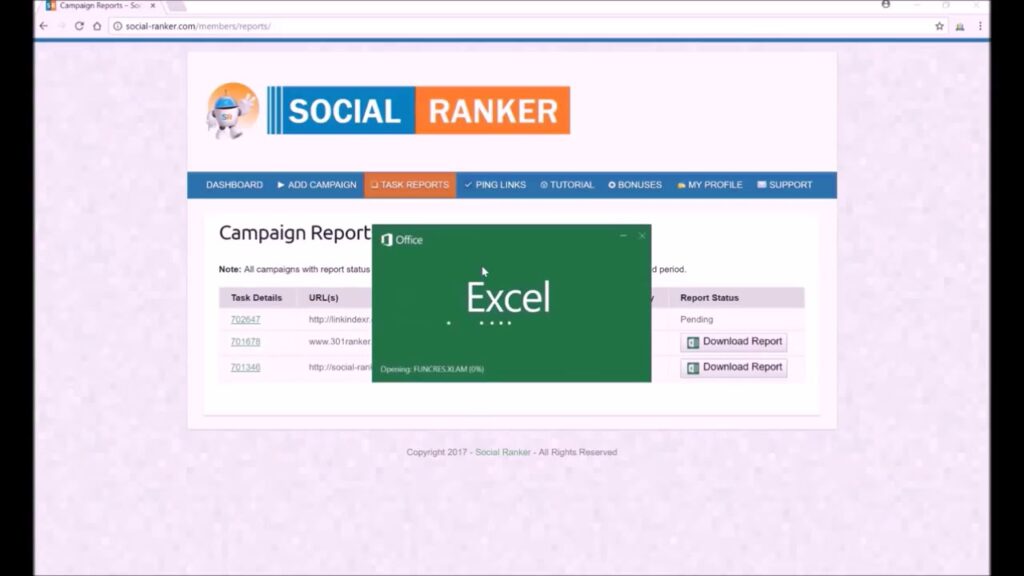Open the Tutorial menu item
Image resolution: width=1024 pixels, height=576 pixels.
pos(567,185)
